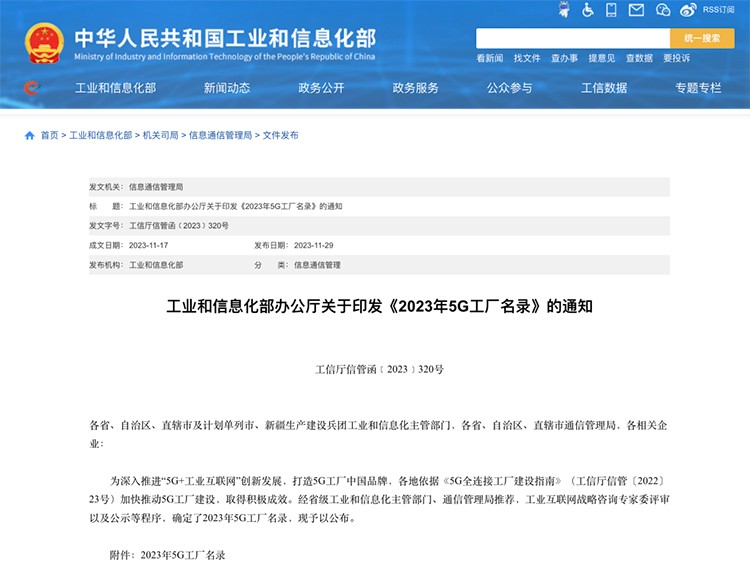Click 信息通信管理局 in the breadcrumb
This screenshot has height=576, width=750.
click(x=220, y=135)
